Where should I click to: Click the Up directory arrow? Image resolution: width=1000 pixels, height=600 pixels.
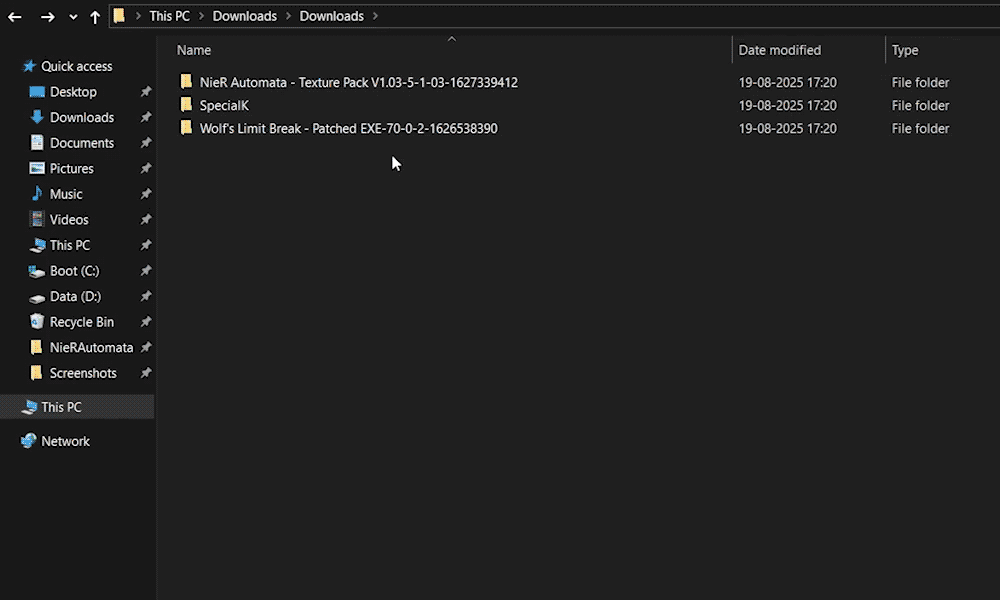[x=95, y=17]
